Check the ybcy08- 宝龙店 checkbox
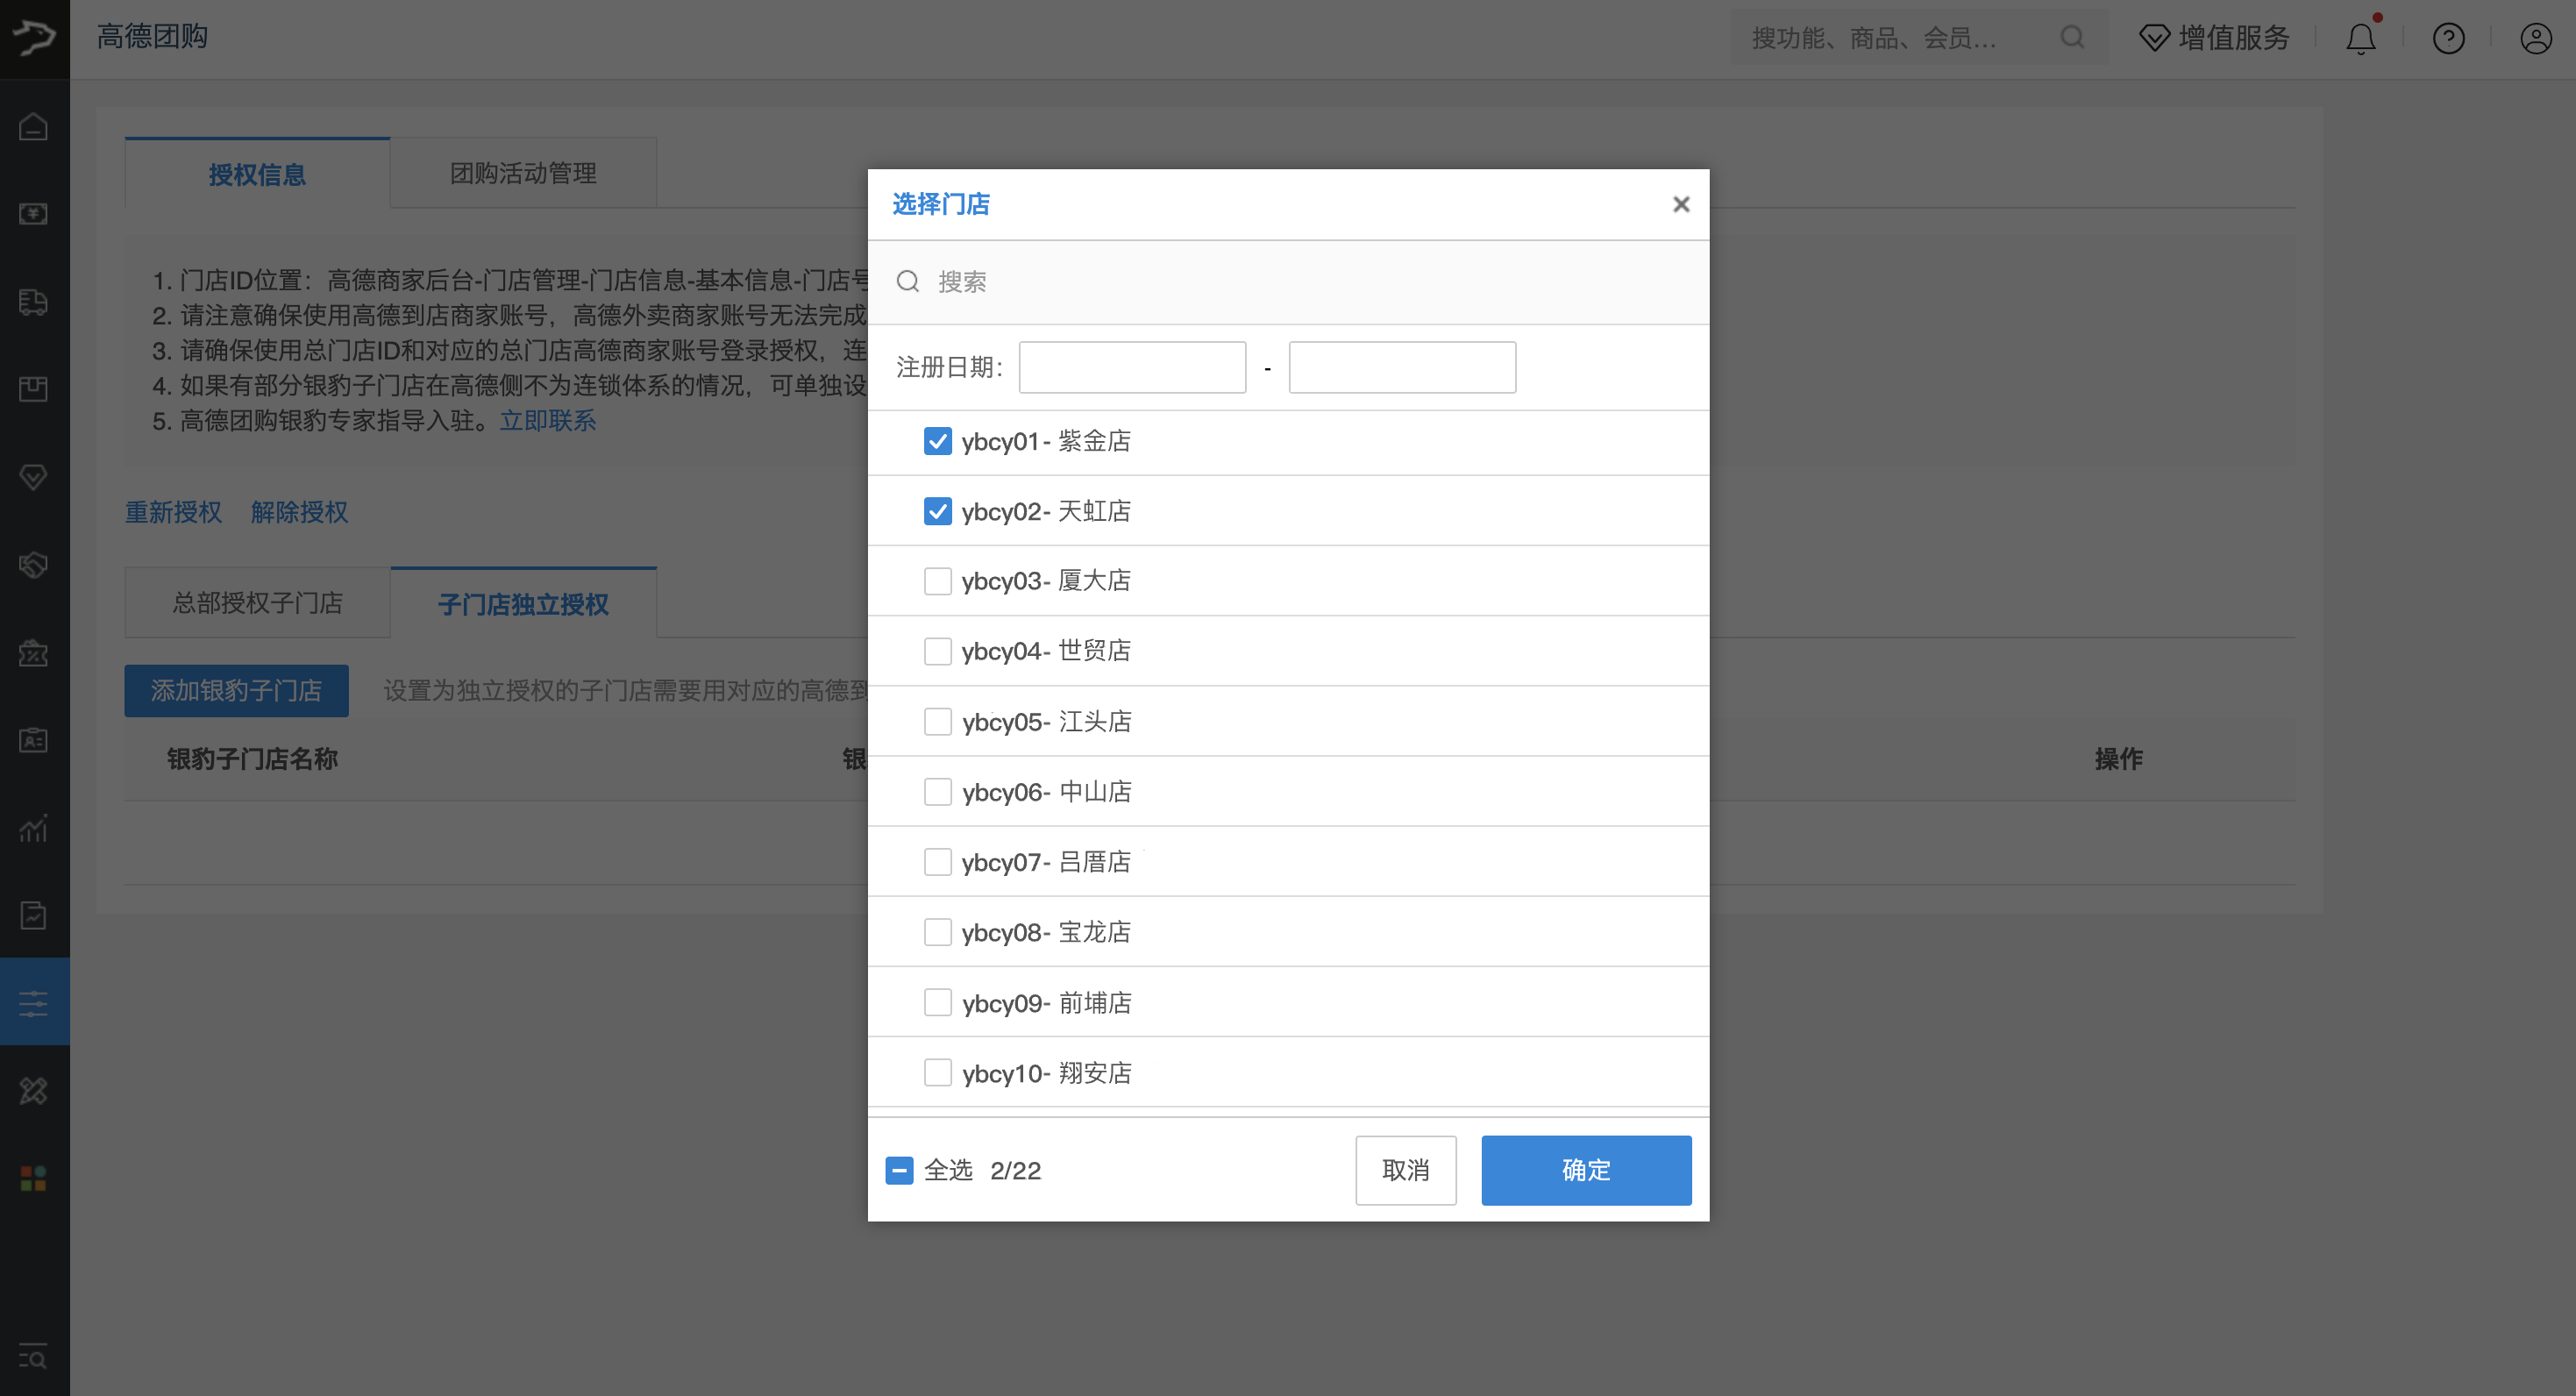 (937, 932)
